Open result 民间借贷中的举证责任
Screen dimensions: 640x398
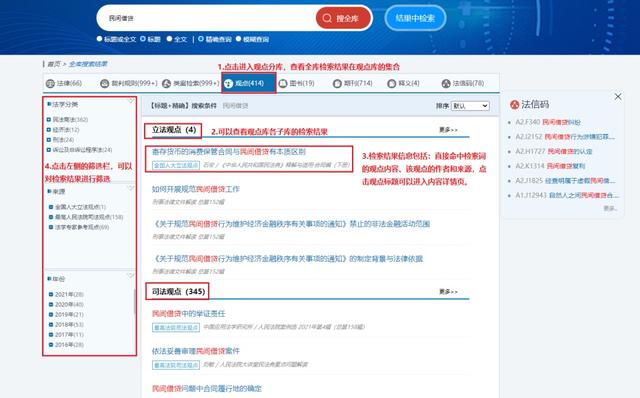pyautogui.click(x=189, y=314)
